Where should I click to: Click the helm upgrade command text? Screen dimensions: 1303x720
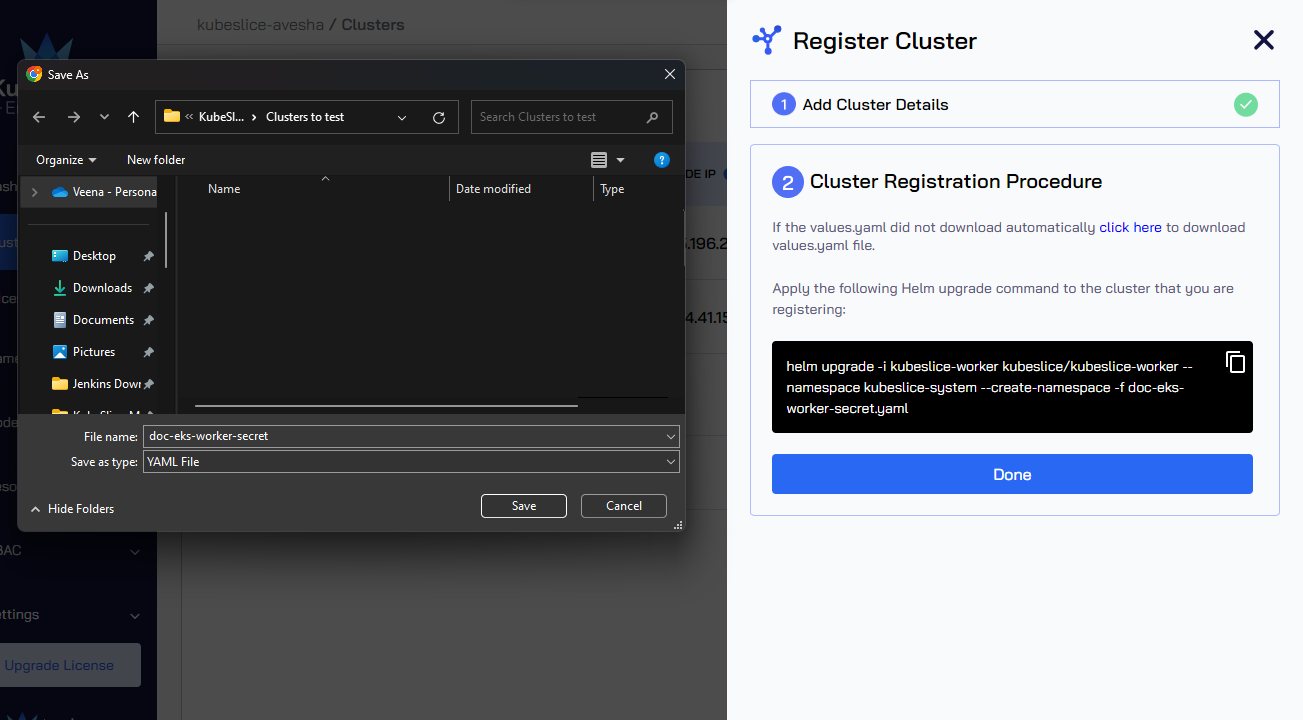tap(990, 387)
